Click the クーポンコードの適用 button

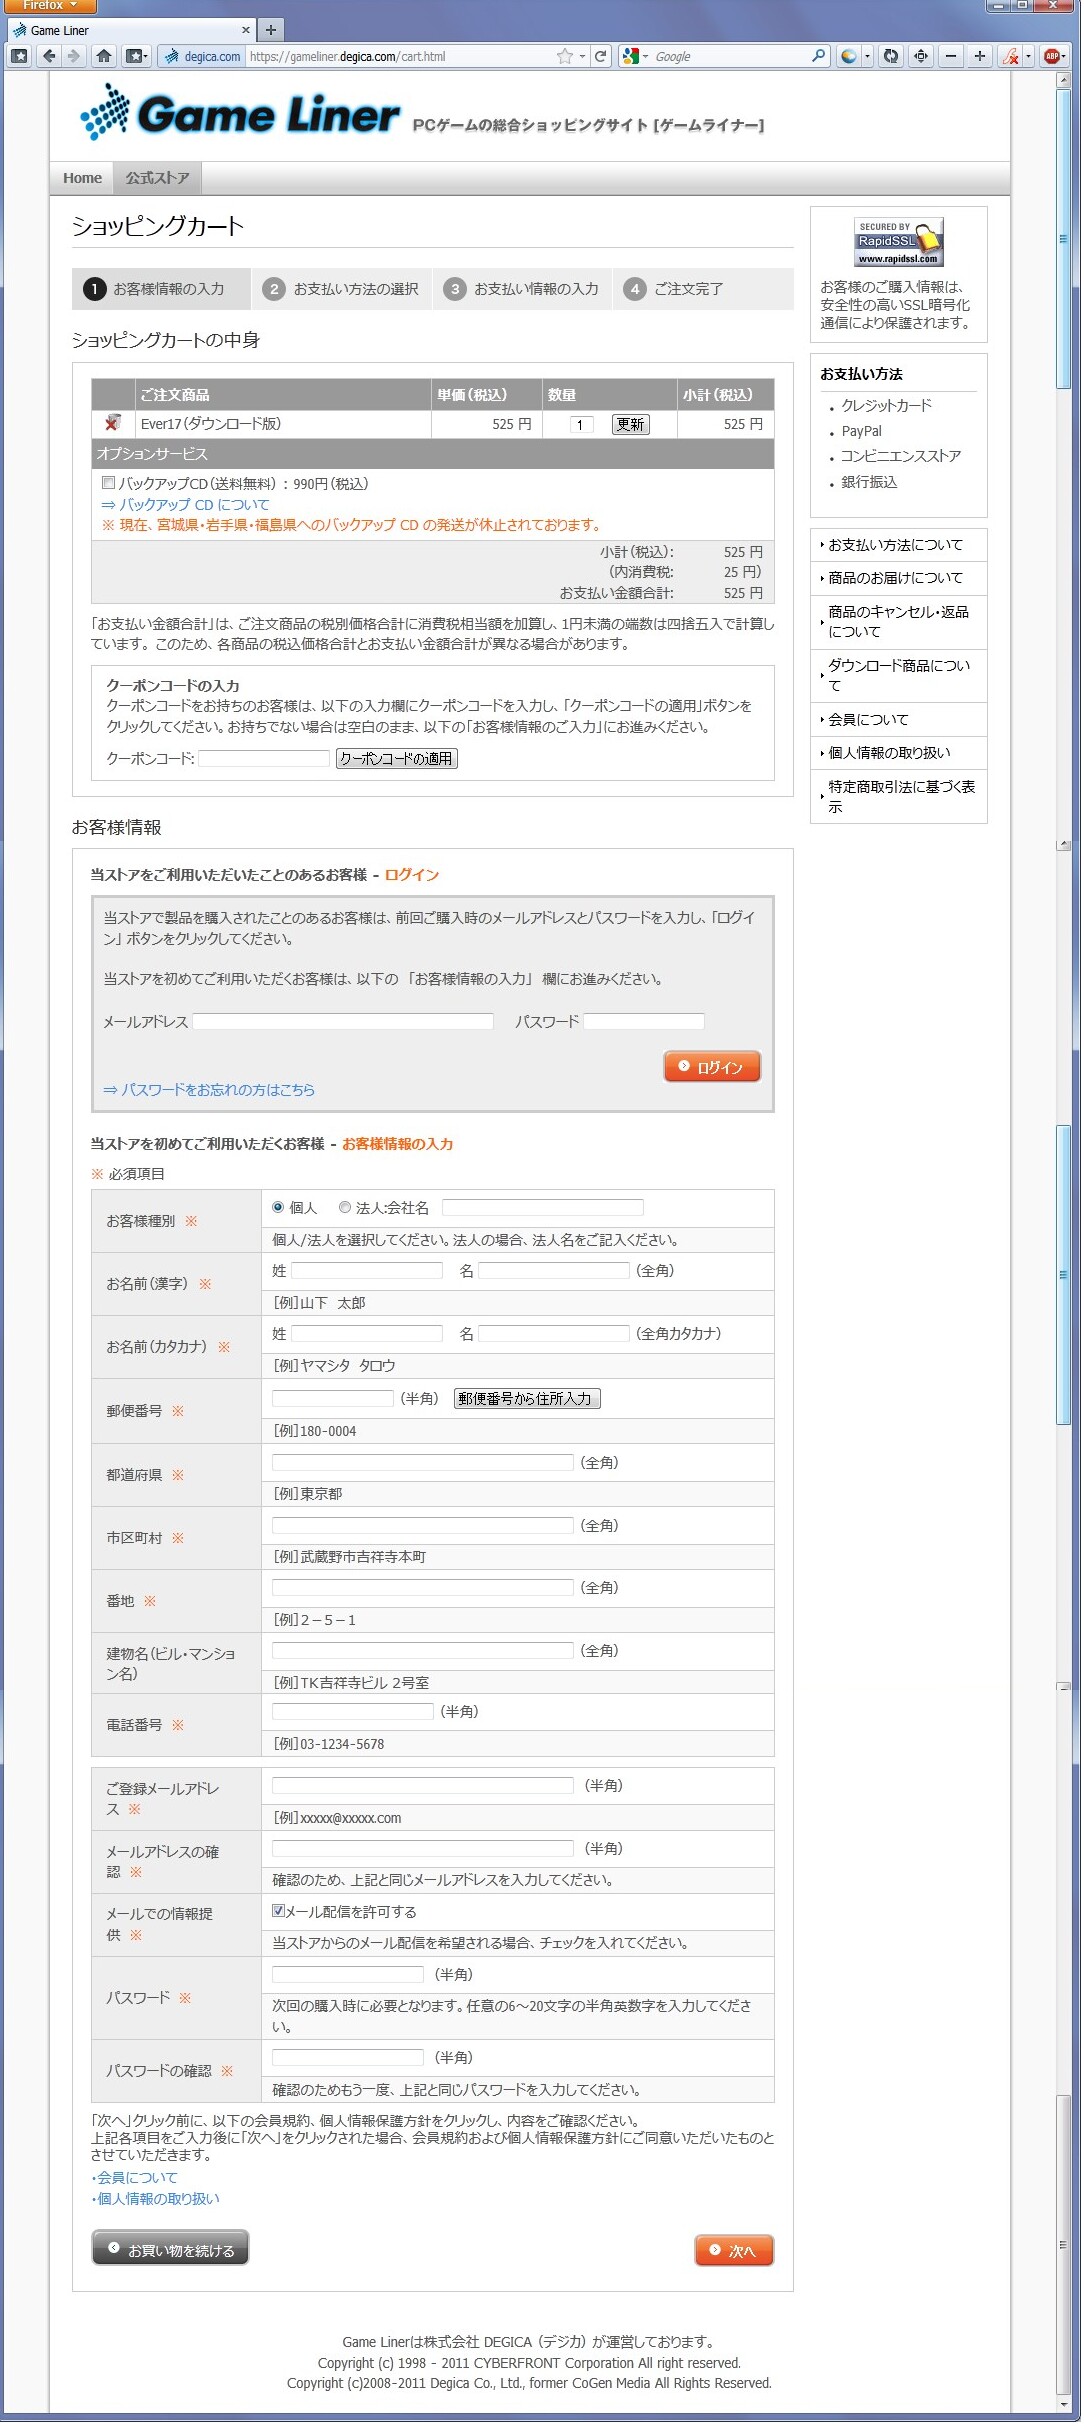coord(397,758)
